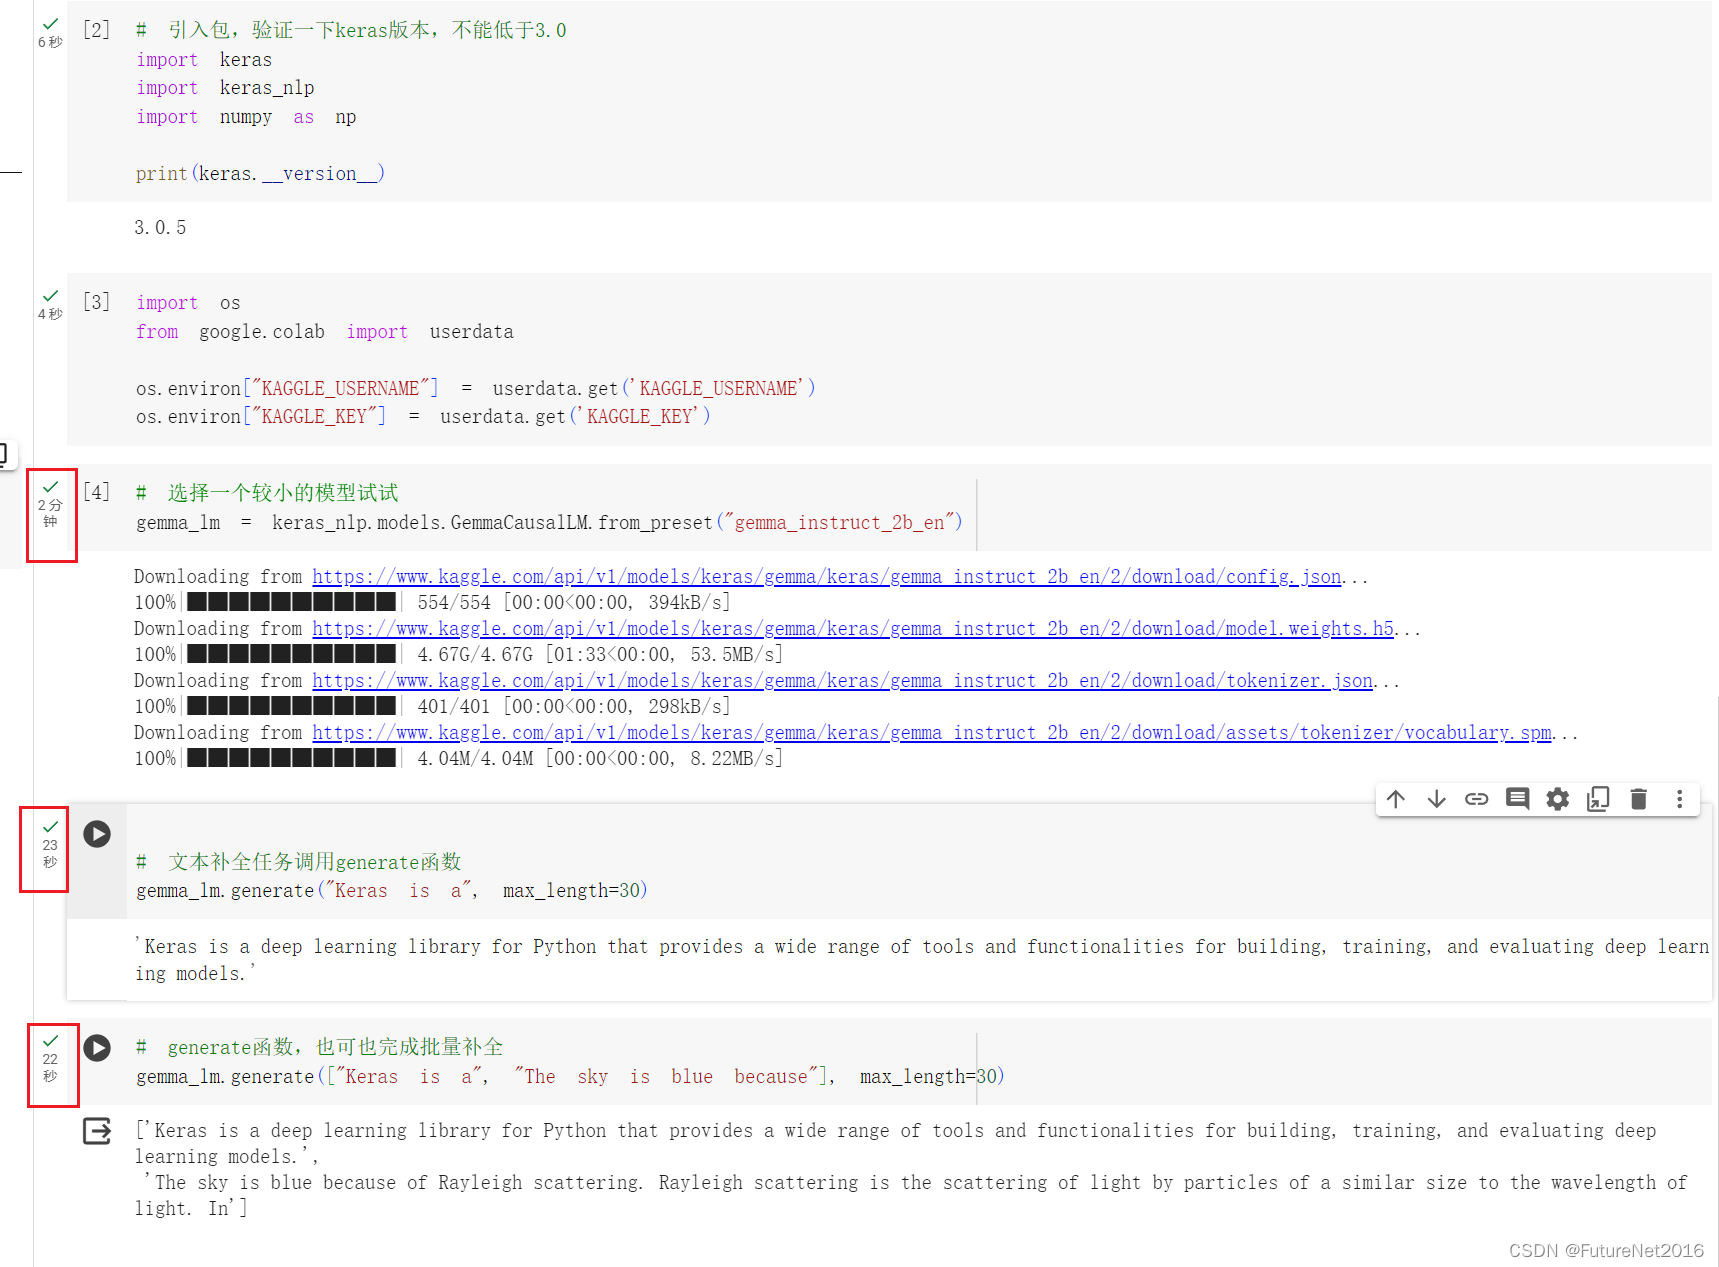This screenshot has height=1267, width=1719.
Task: Click the 'from google.colab import userdata' line
Action: [x=325, y=331]
